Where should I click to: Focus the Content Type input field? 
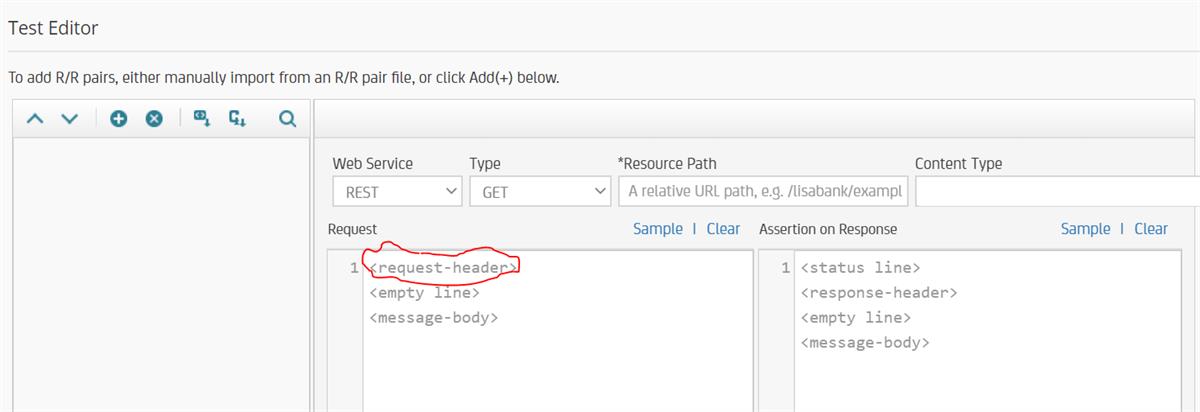(x=1057, y=191)
